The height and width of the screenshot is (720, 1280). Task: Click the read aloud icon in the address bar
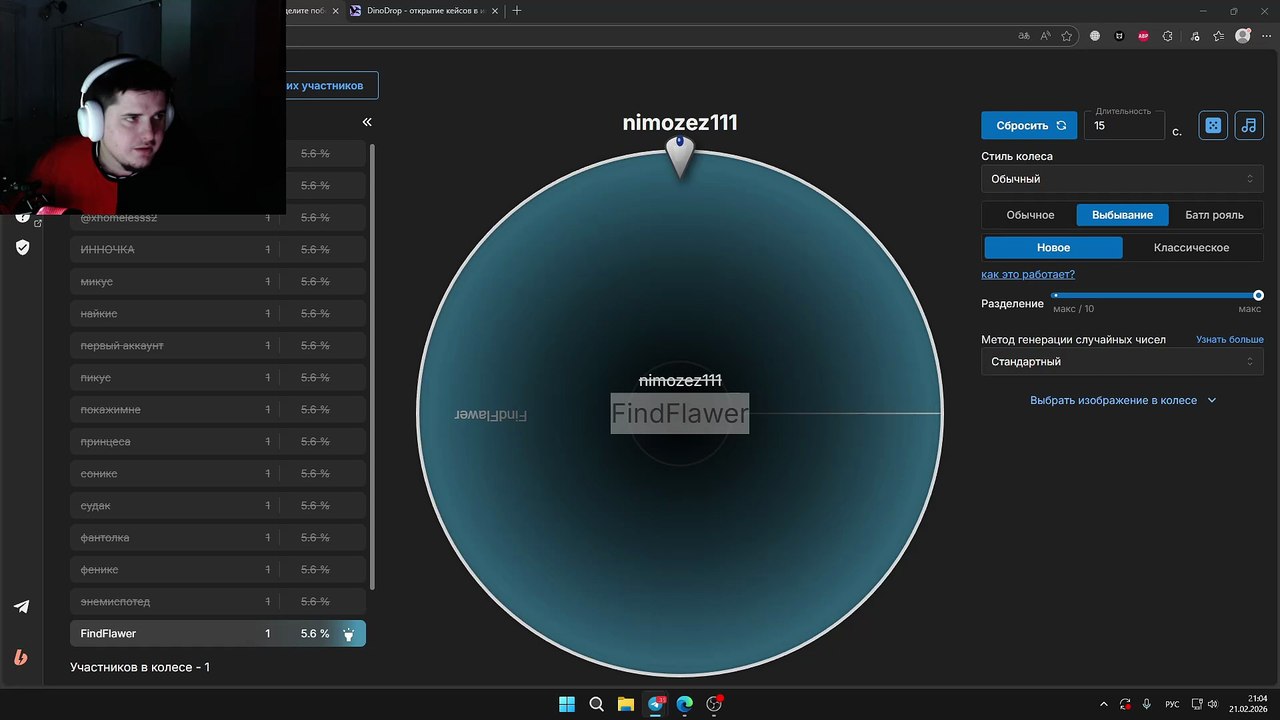tap(1046, 36)
